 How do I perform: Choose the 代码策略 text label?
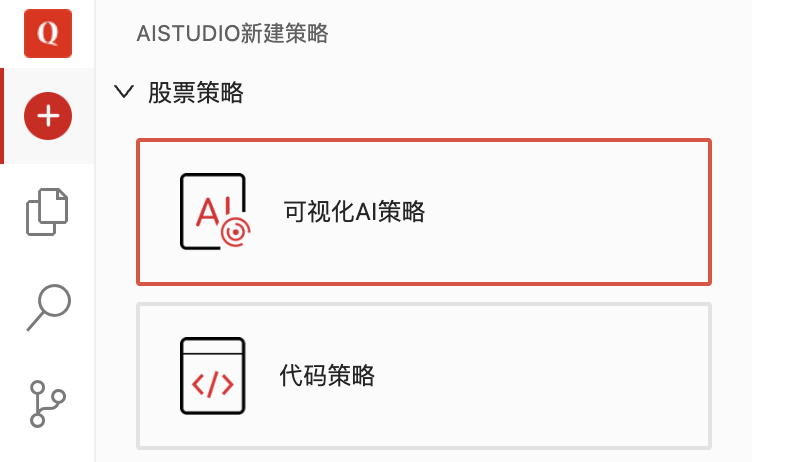(x=327, y=375)
